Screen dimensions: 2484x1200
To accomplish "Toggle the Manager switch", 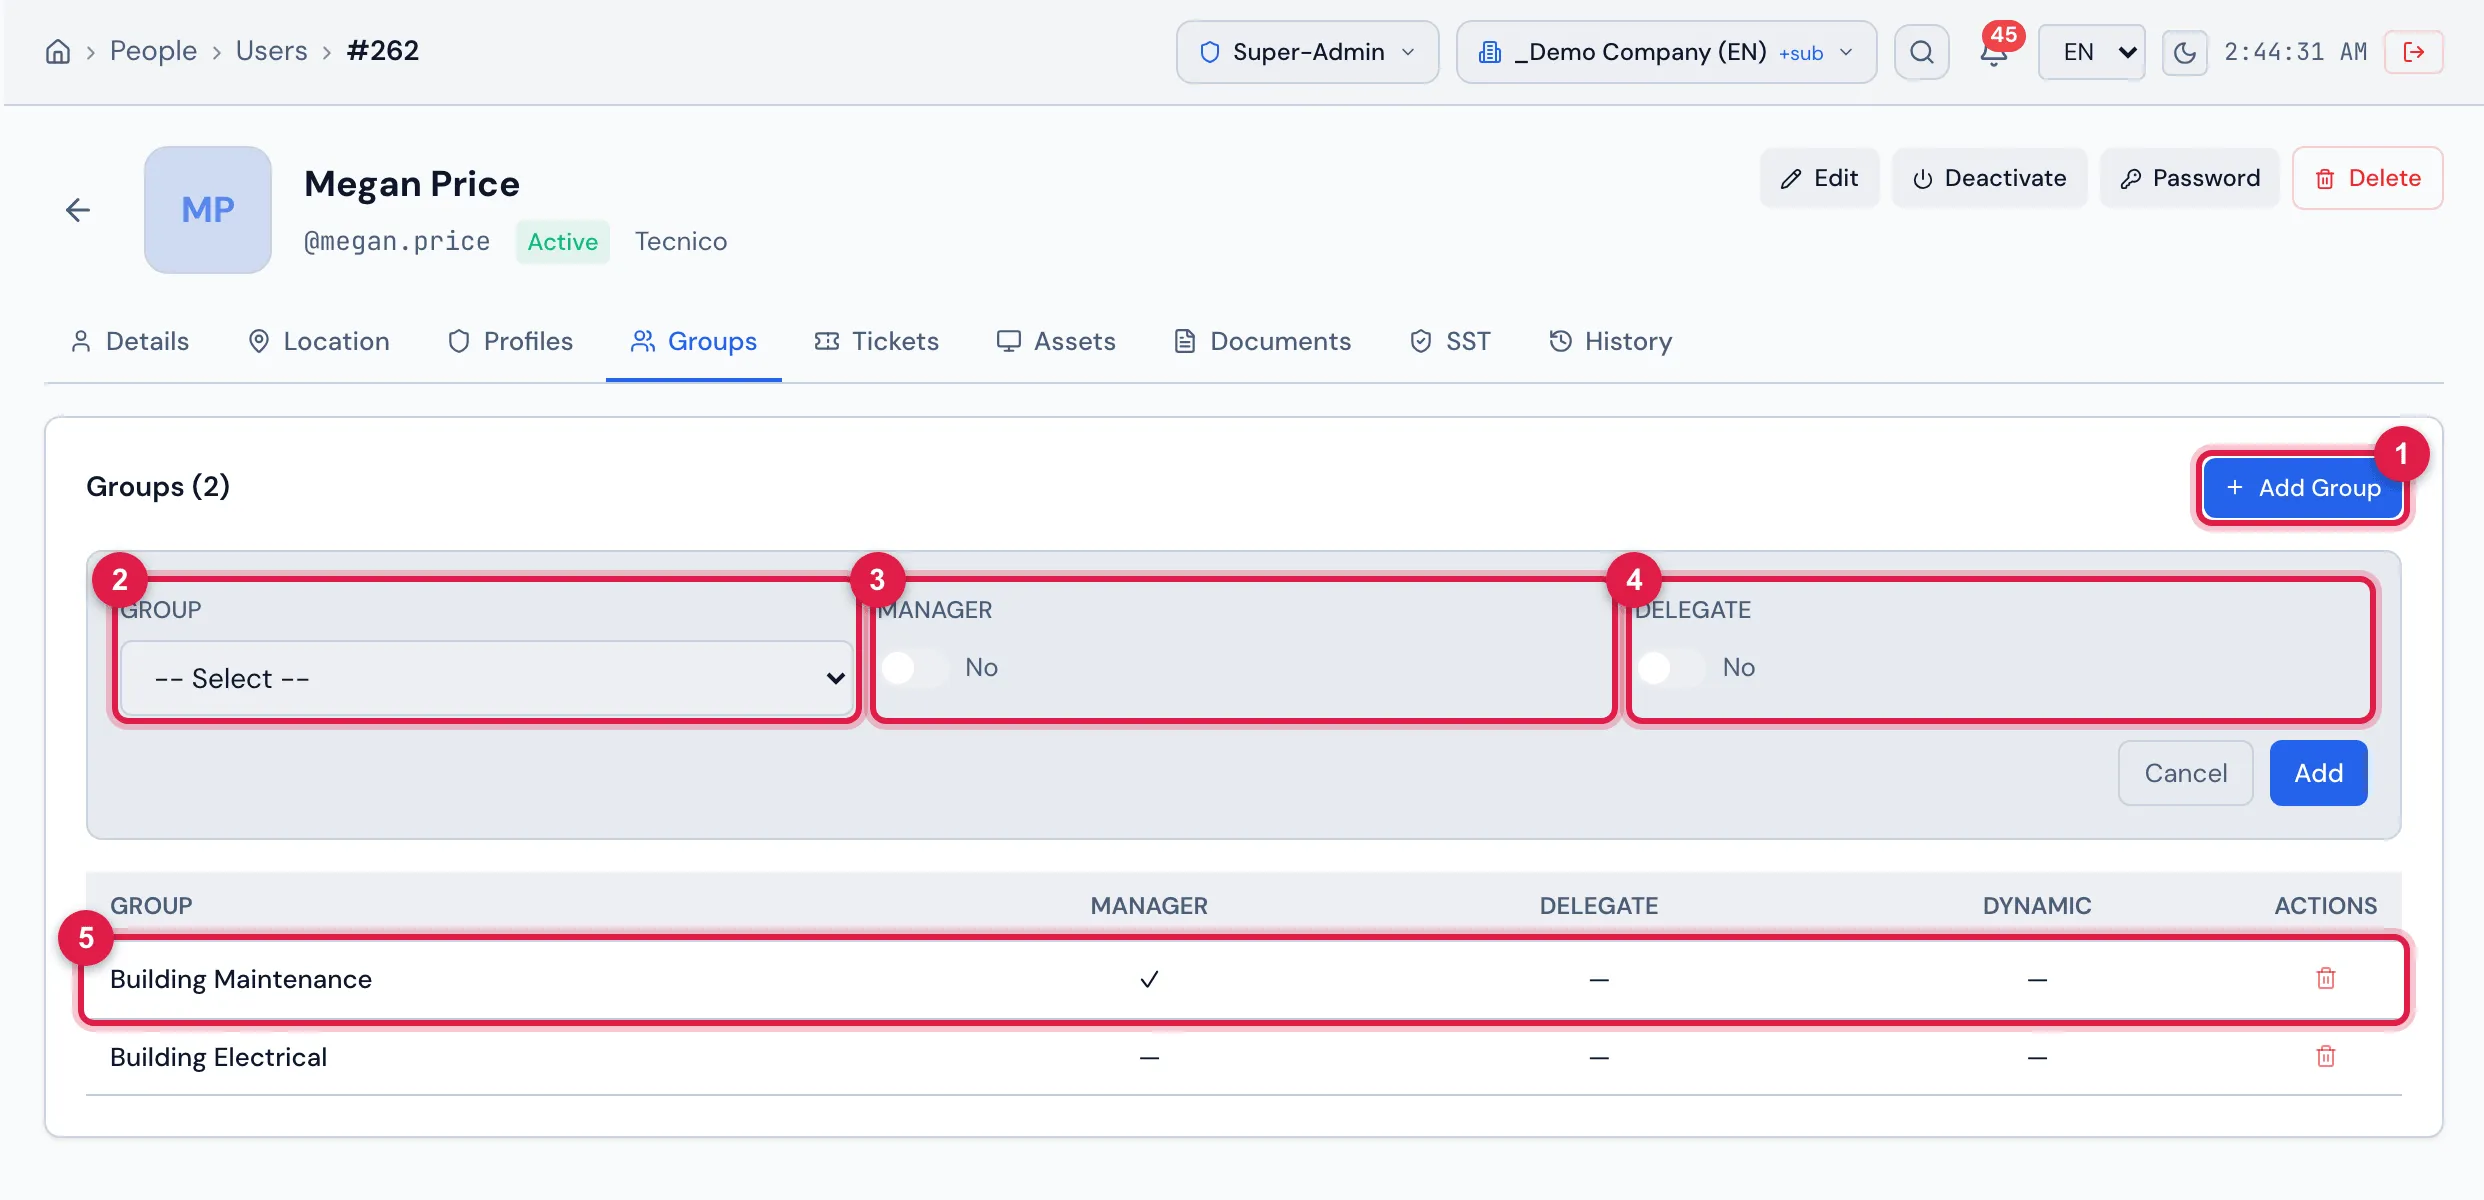I will point(914,667).
